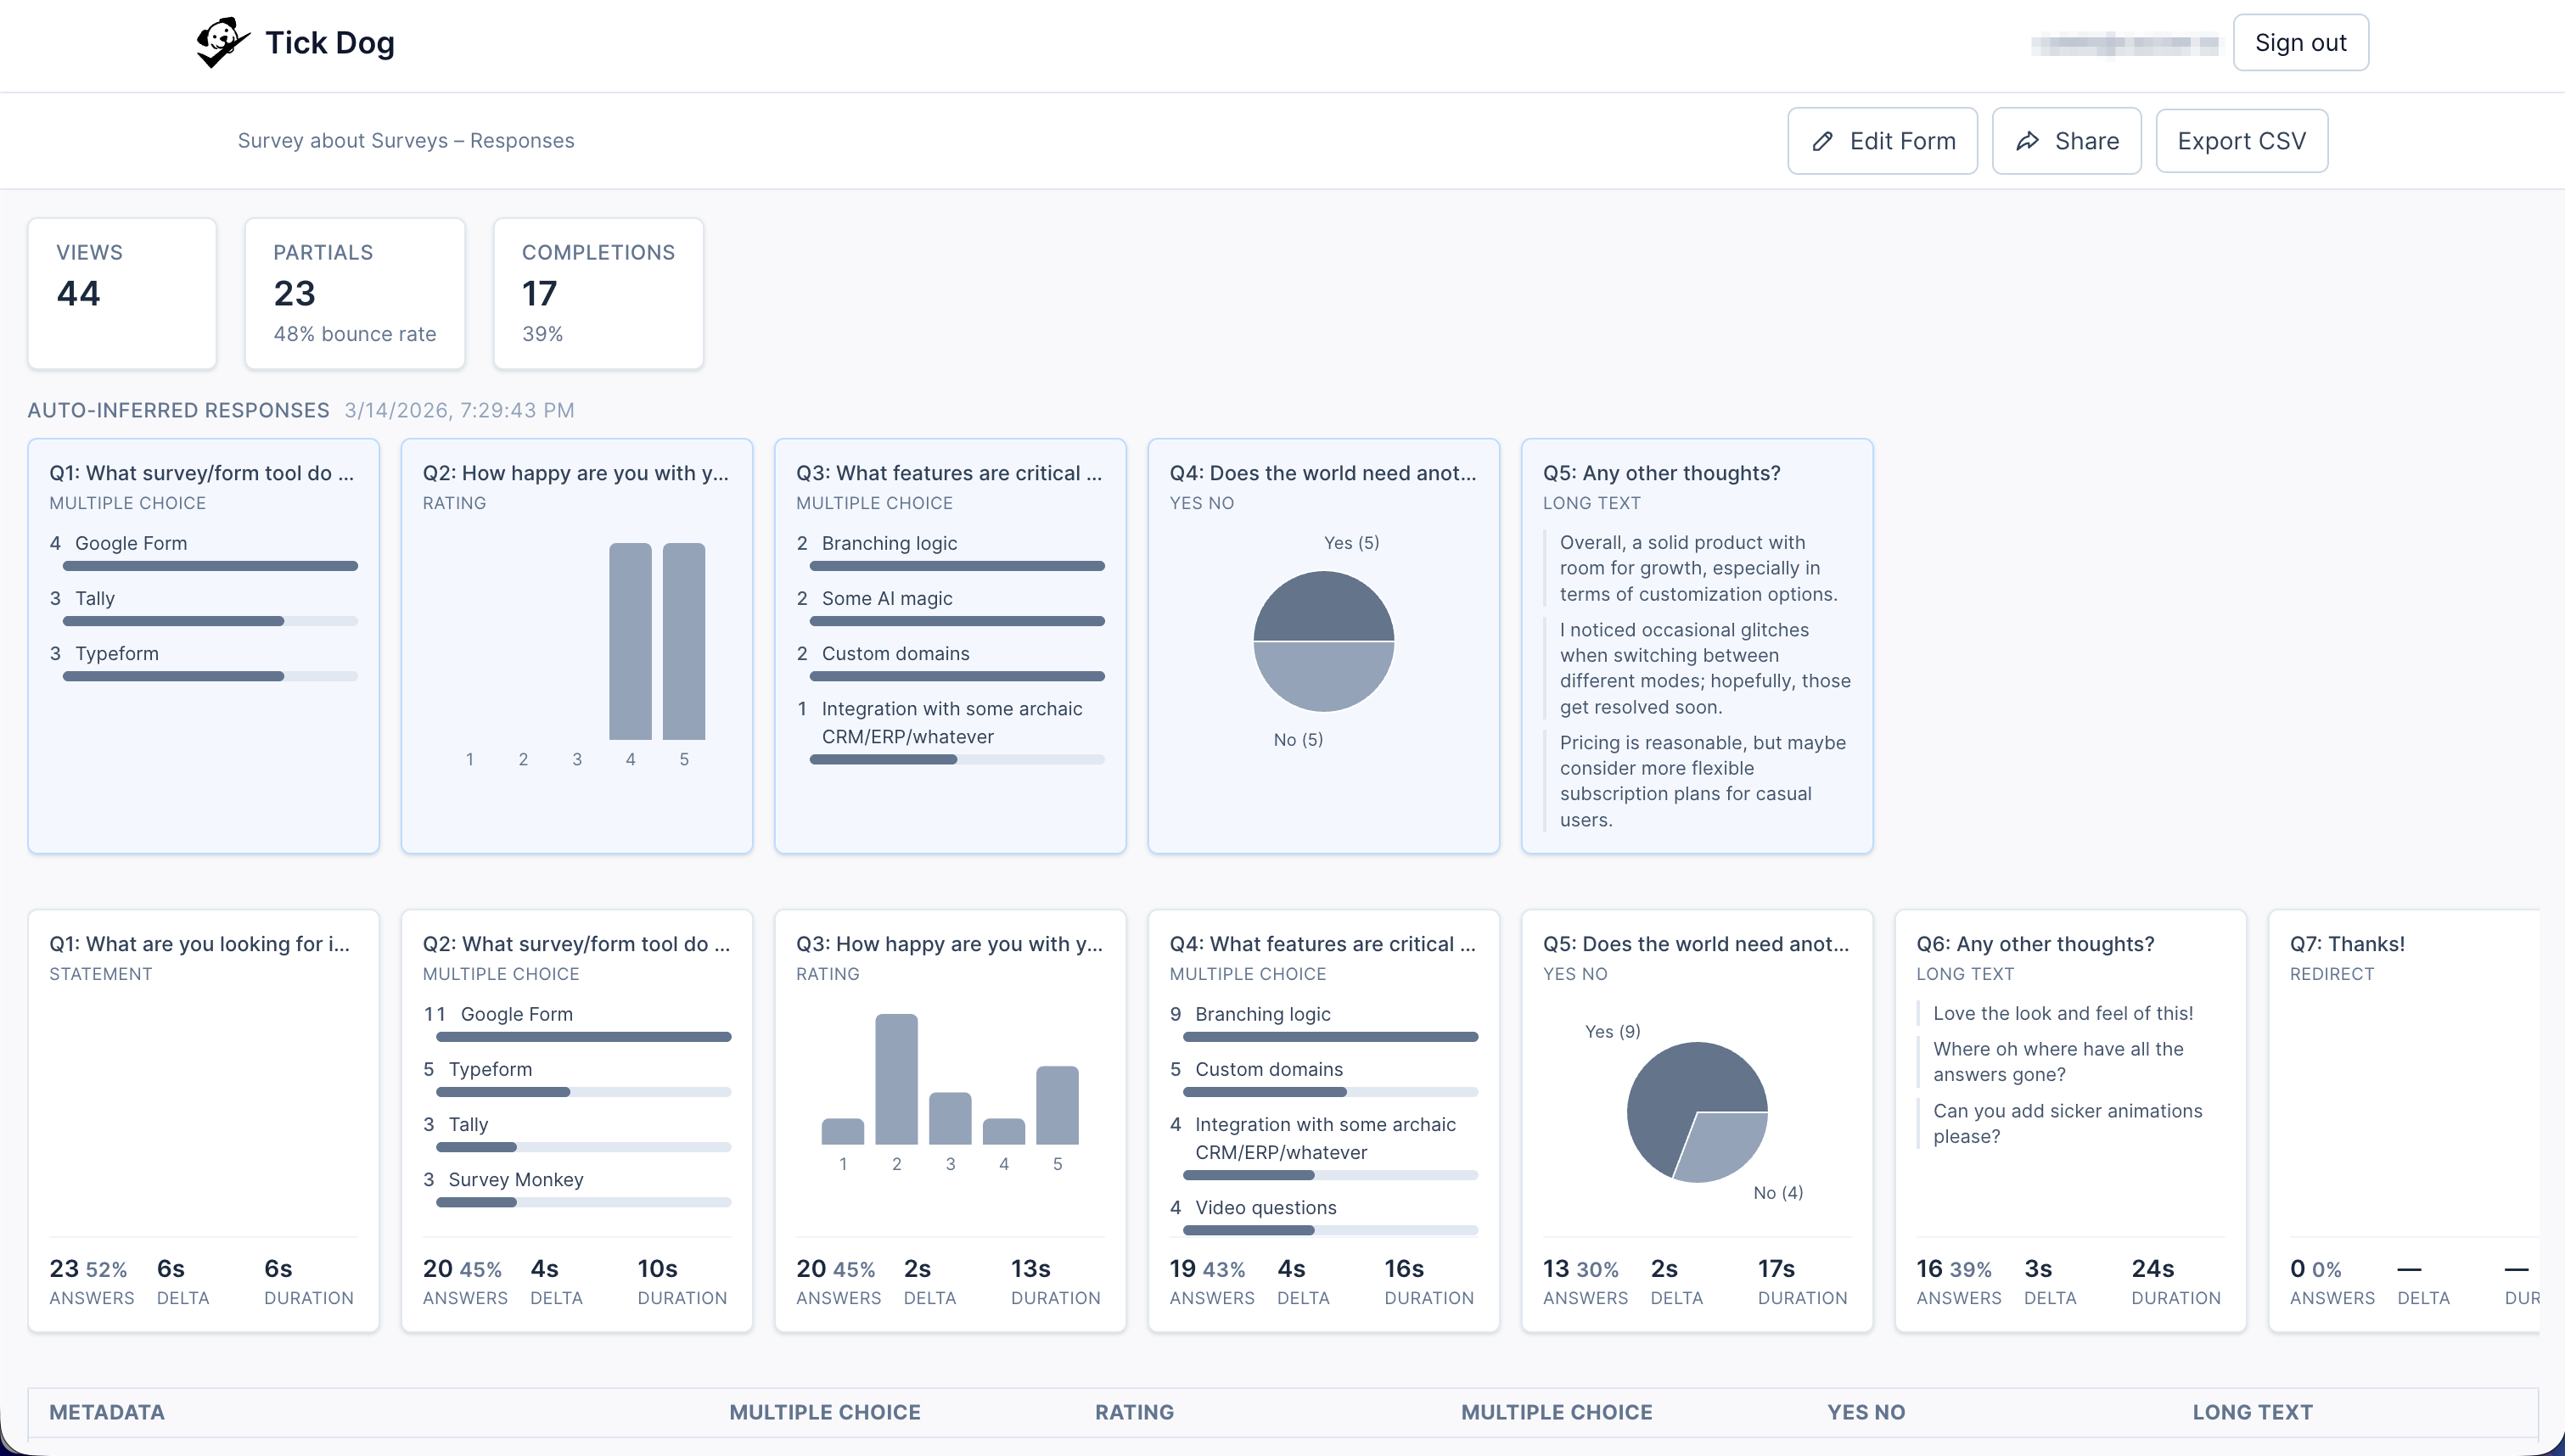Click the Export CSV button

[x=2242, y=141]
